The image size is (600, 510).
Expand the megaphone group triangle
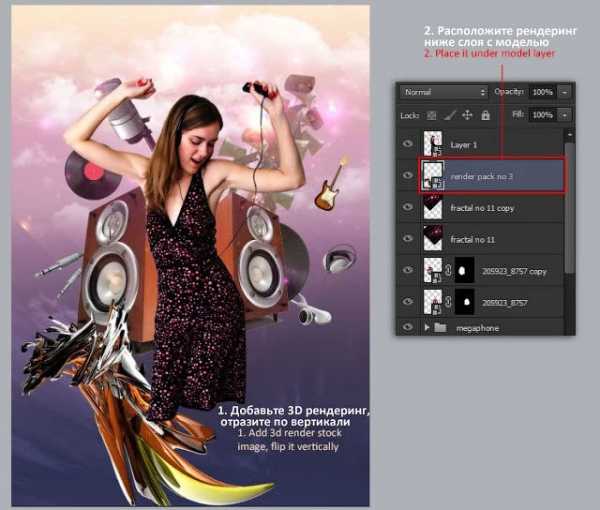coord(427,328)
